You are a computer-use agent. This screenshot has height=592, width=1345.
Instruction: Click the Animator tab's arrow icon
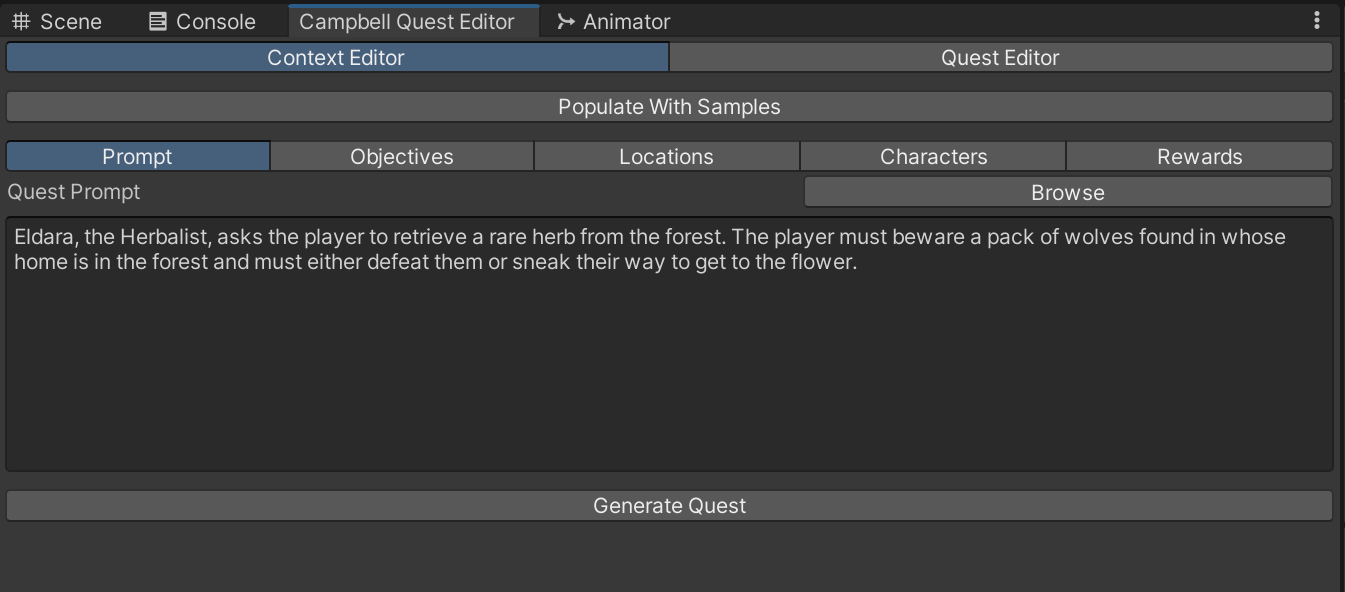(566, 21)
